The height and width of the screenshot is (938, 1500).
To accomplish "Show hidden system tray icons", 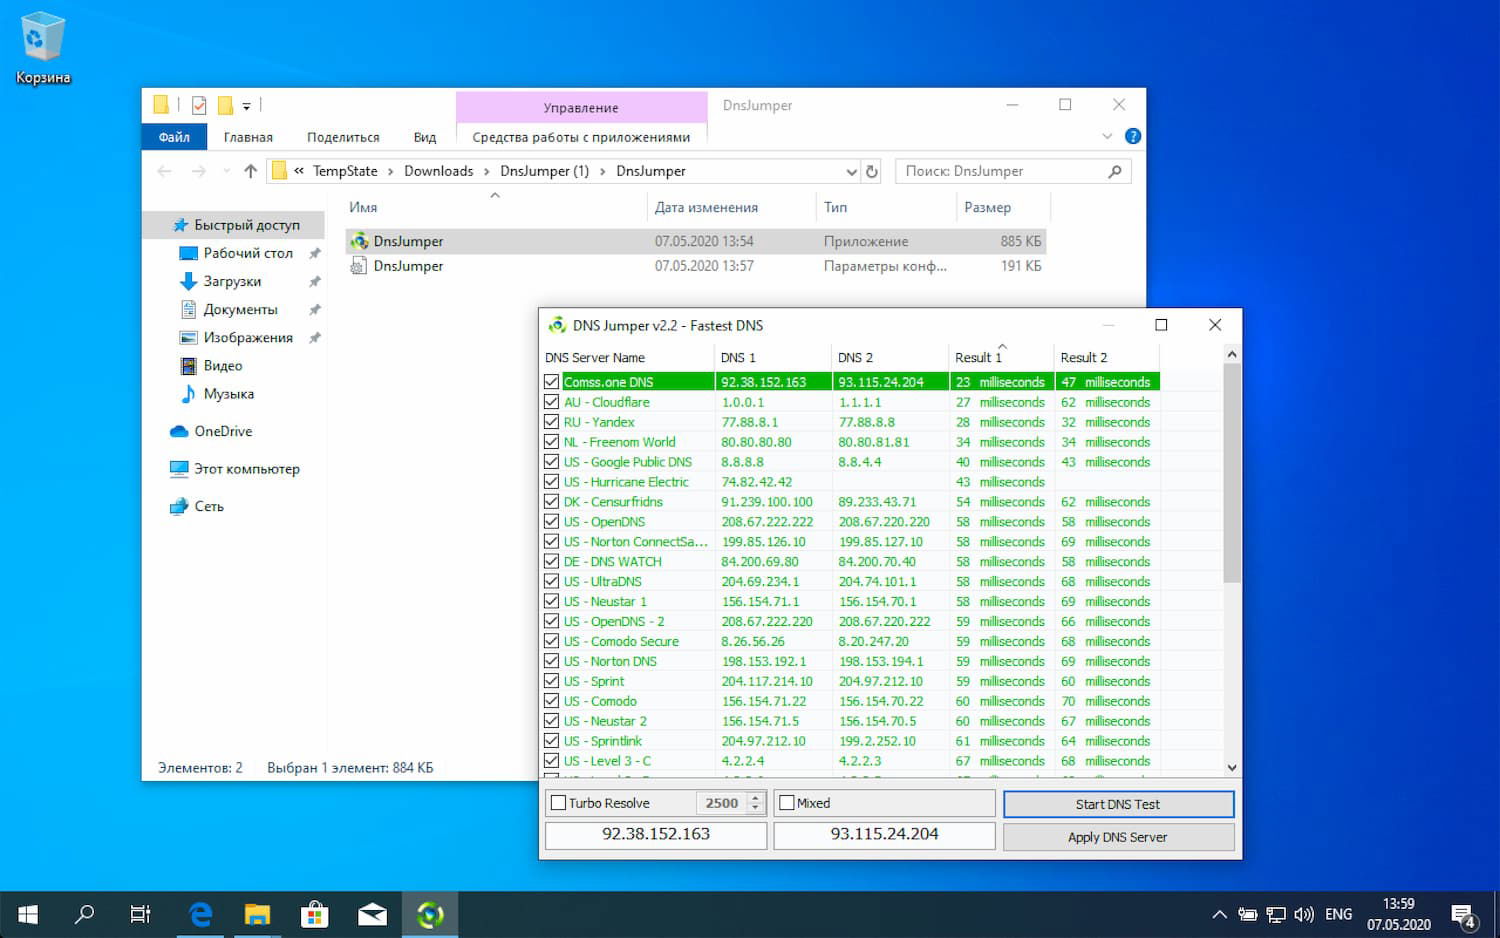I will click(1219, 914).
